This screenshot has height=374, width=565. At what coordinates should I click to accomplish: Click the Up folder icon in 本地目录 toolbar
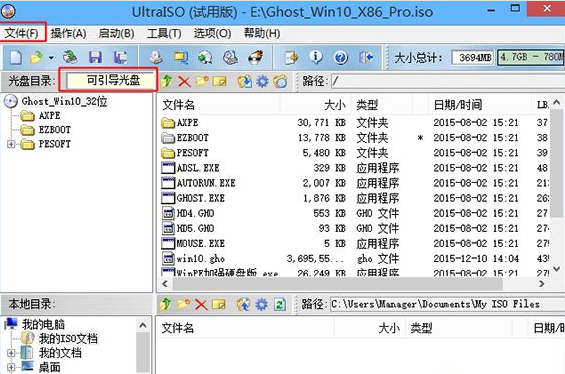click(166, 304)
